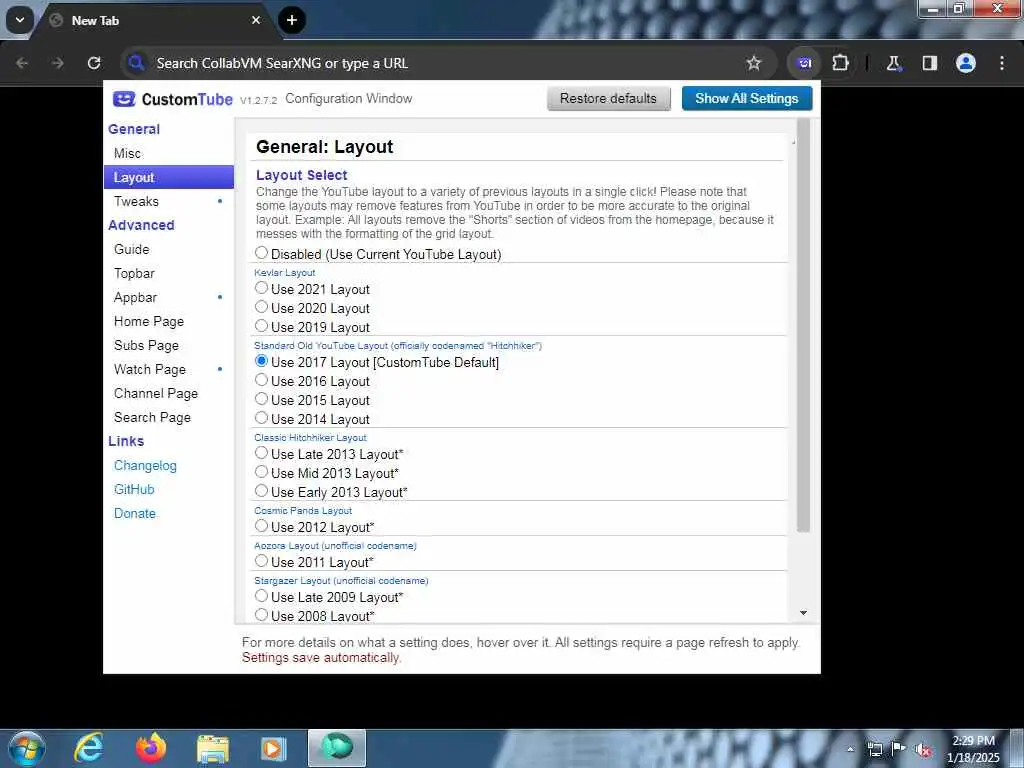Open the Home Page settings section

tap(168, 321)
